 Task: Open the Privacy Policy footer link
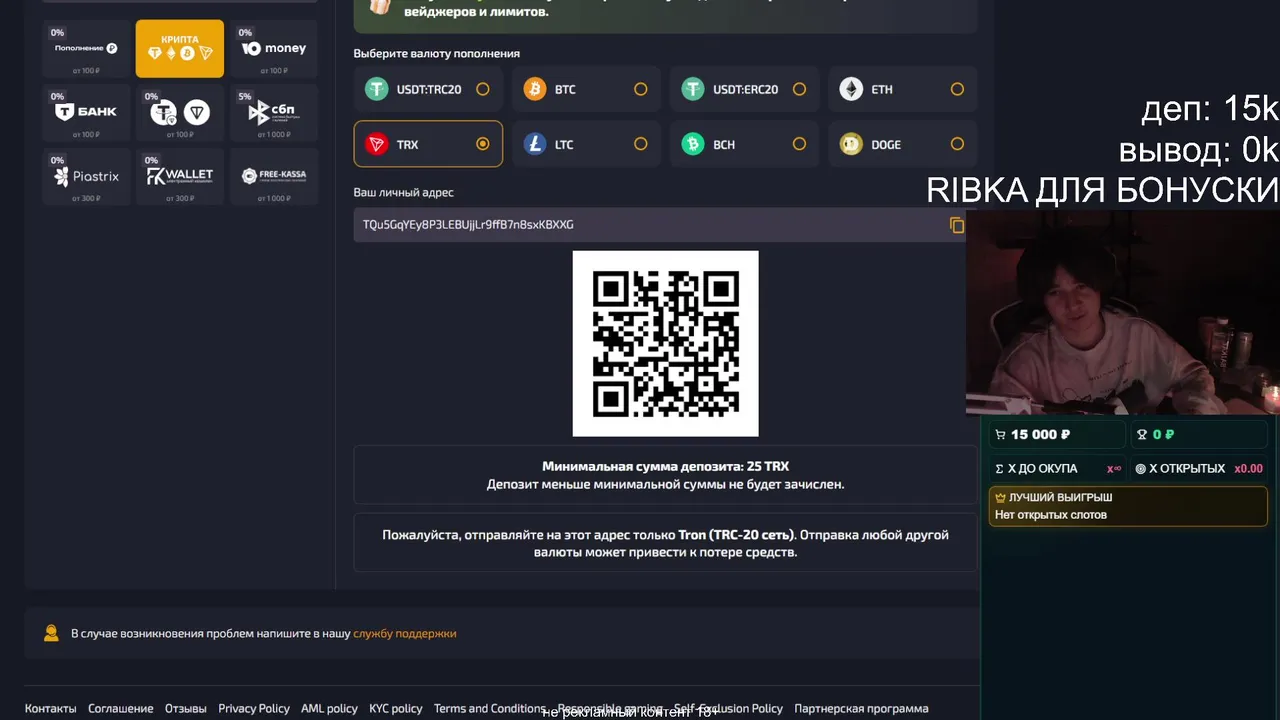[x=254, y=708]
